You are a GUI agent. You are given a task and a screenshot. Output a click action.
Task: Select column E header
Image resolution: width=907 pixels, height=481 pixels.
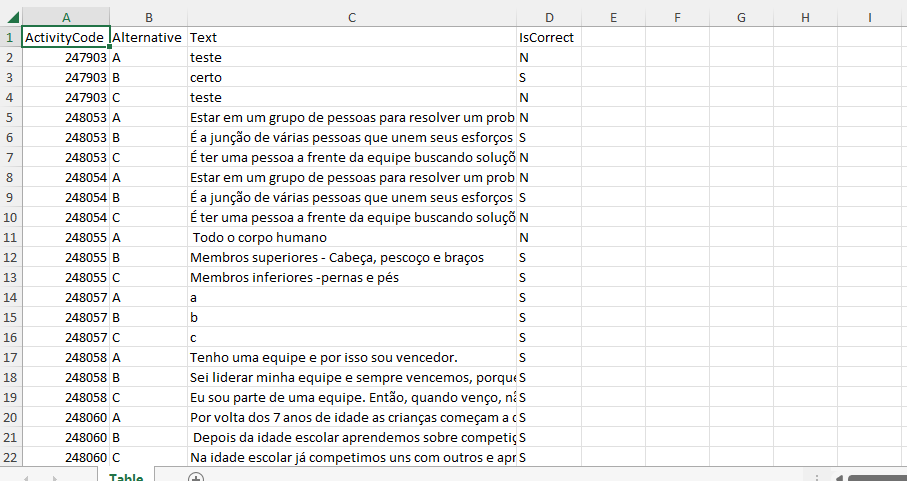[613, 17]
